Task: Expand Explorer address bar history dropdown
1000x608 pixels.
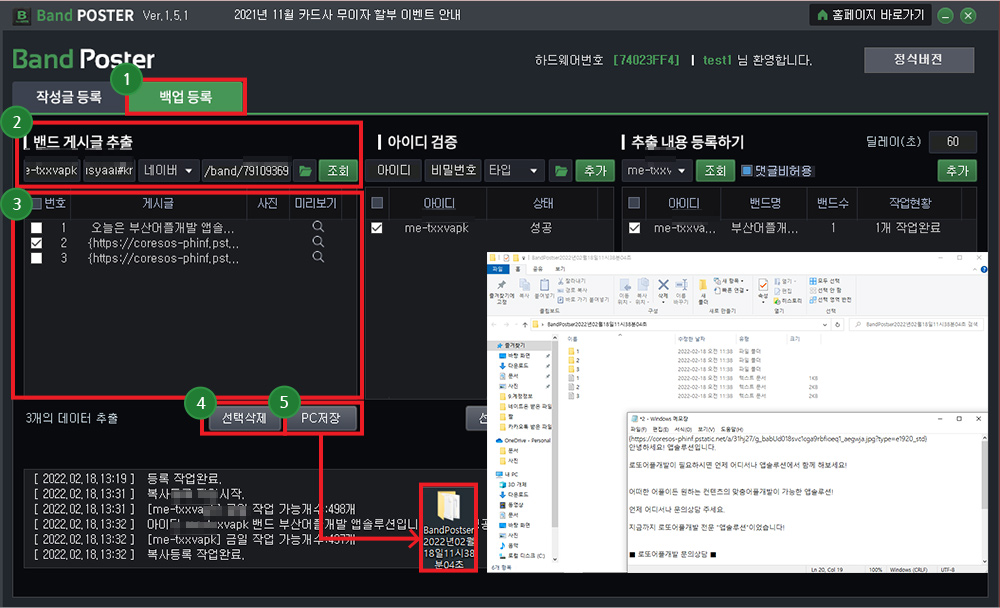Action: coord(825,324)
